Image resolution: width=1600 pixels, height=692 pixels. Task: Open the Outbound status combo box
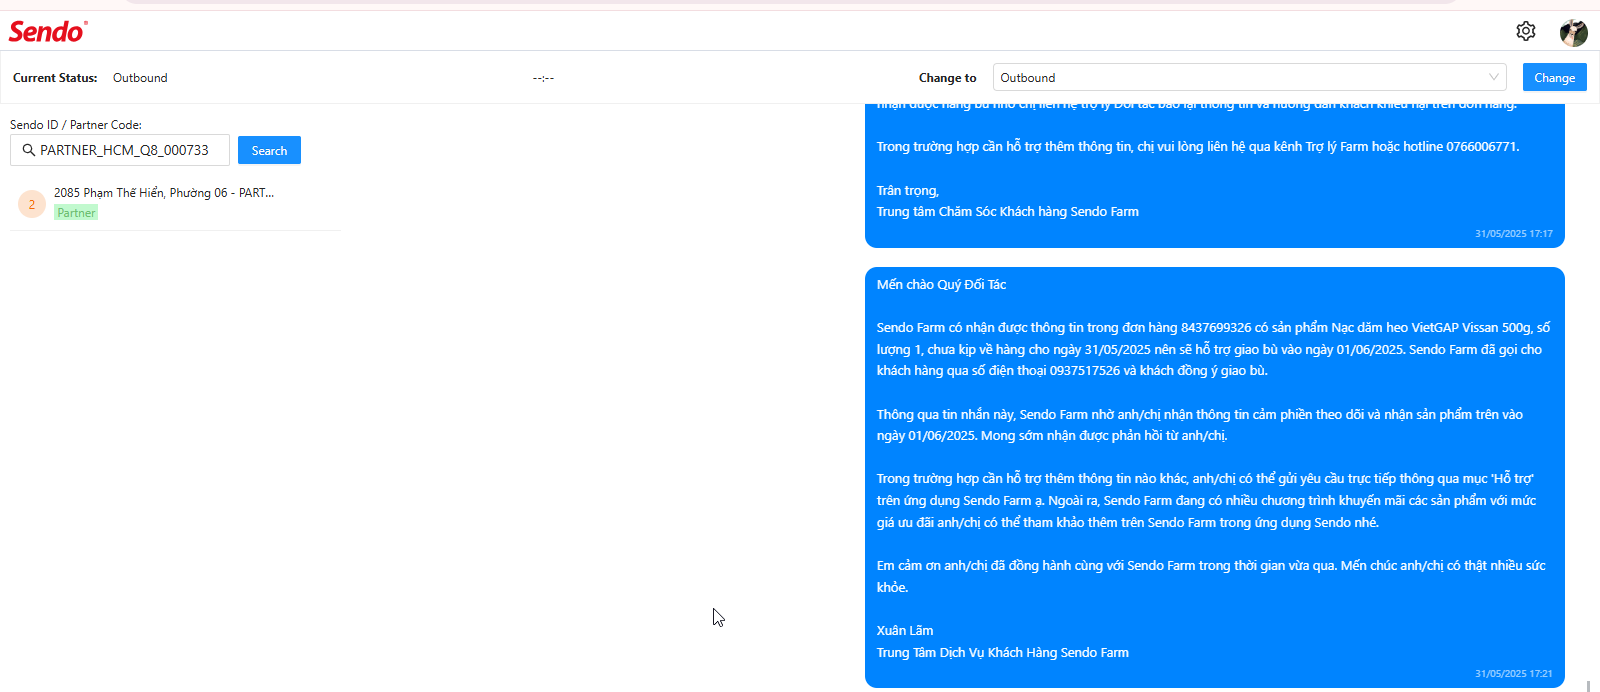click(x=1250, y=77)
